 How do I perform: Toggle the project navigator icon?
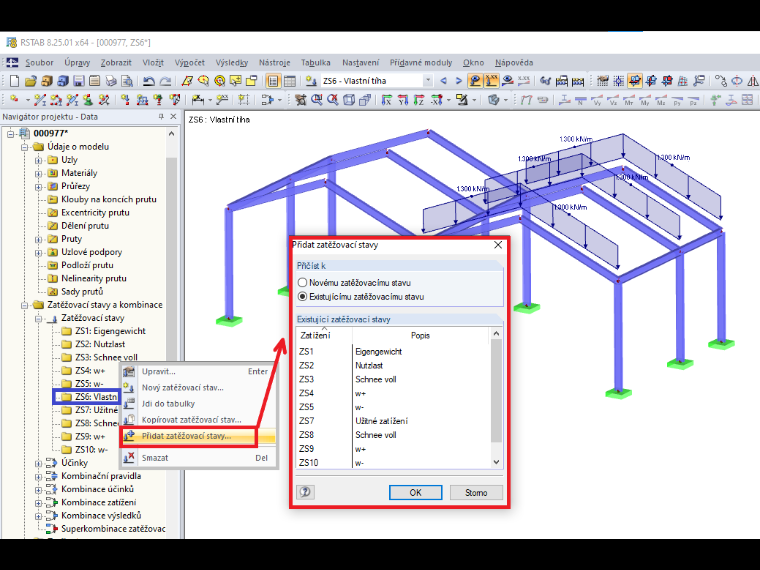273,81
